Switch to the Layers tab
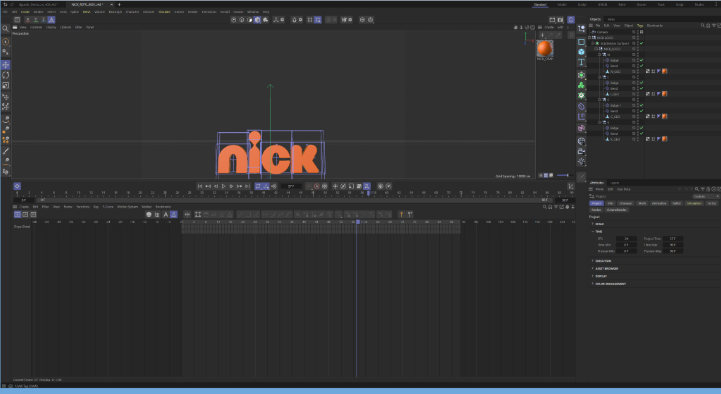Image resolution: width=721 pixels, height=394 pixels. pyautogui.click(x=614, y=183)
